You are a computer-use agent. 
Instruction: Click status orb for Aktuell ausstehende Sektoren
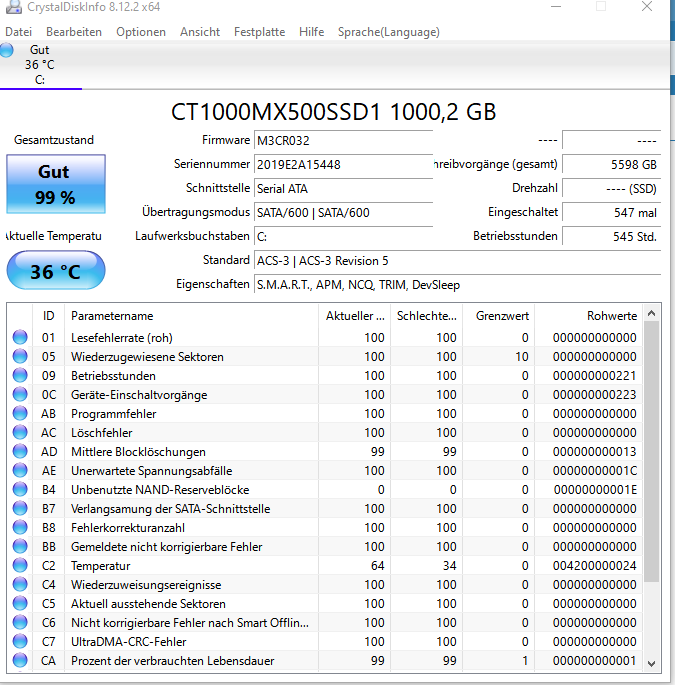pos(20,603)
